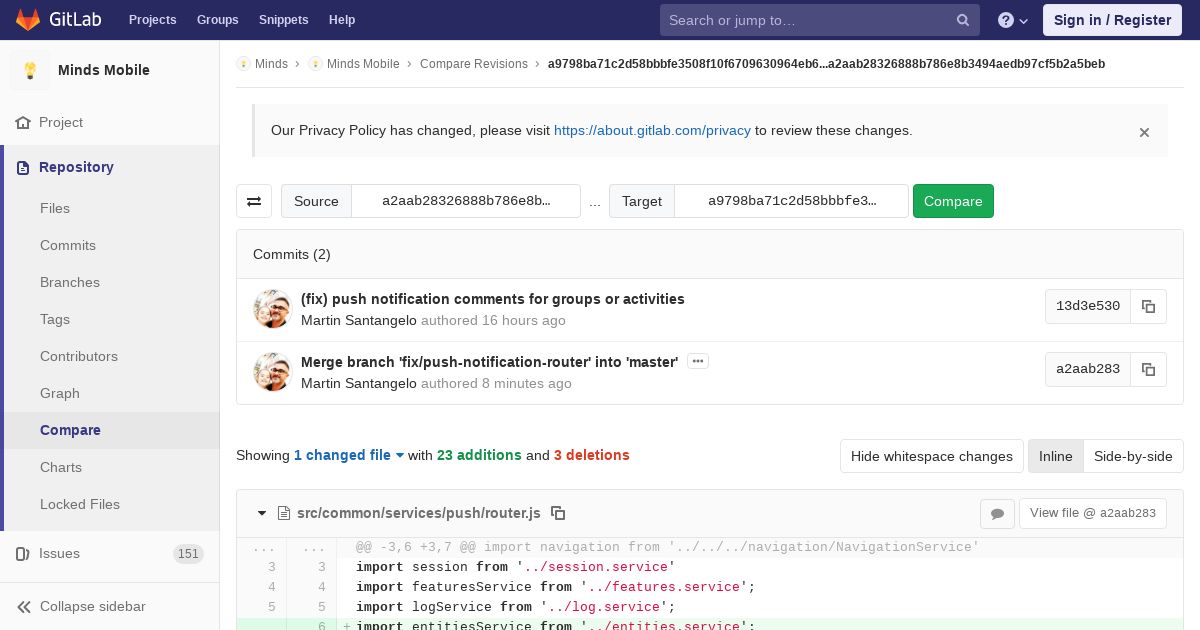
Task: Expand merge commit message ellipsis
Action: tap(698, 361)
